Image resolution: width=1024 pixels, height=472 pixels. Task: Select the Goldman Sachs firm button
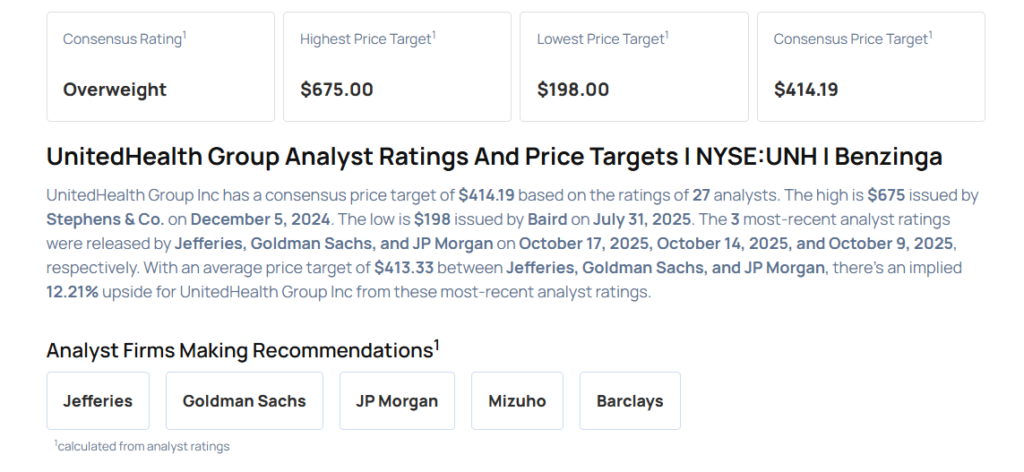[x=244, y=401]
